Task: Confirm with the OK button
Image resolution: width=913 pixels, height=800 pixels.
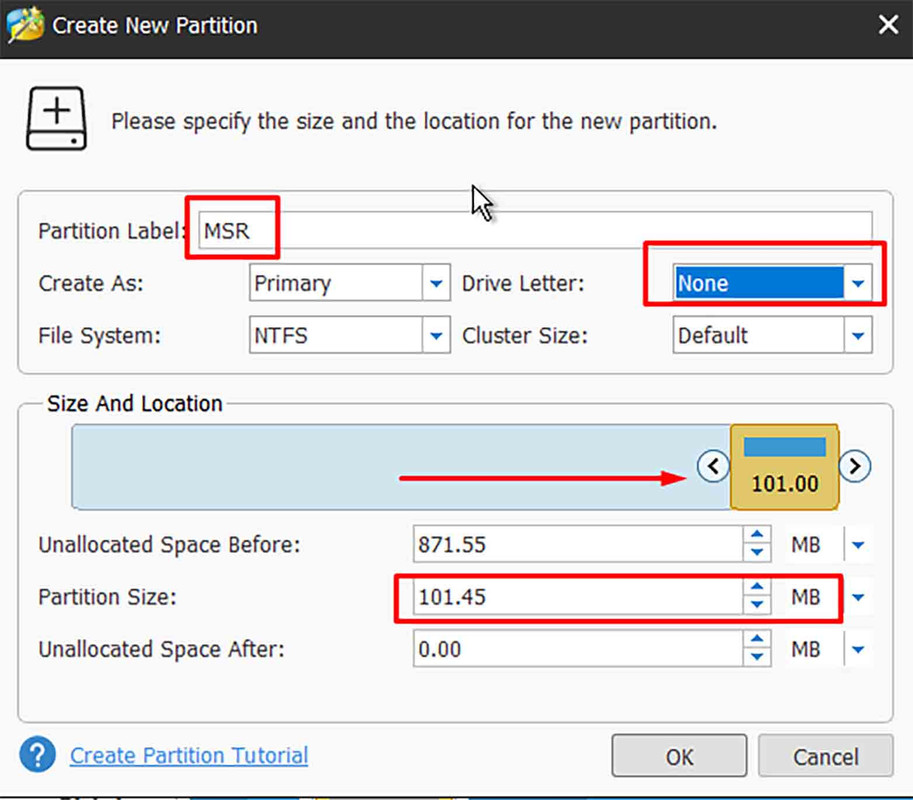Action: (679, 756)
